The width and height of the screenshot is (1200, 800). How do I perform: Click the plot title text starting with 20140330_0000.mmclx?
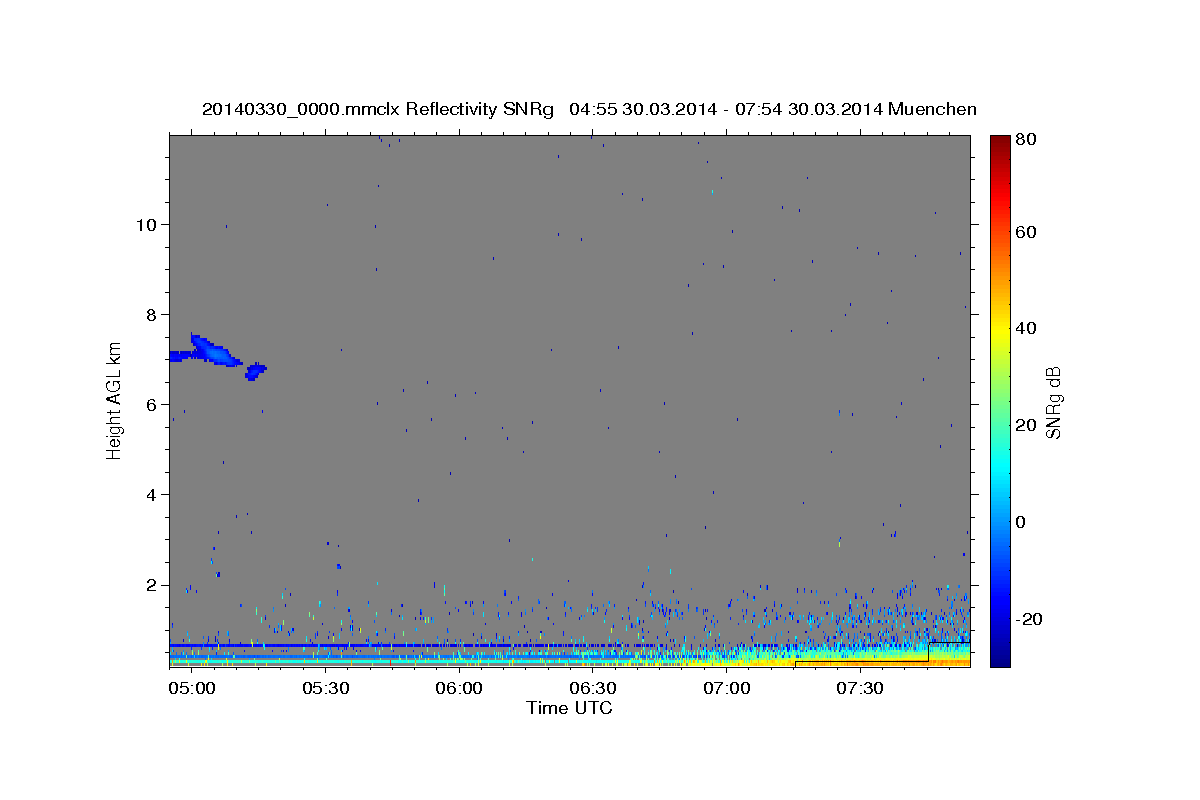tap(589, 109)
